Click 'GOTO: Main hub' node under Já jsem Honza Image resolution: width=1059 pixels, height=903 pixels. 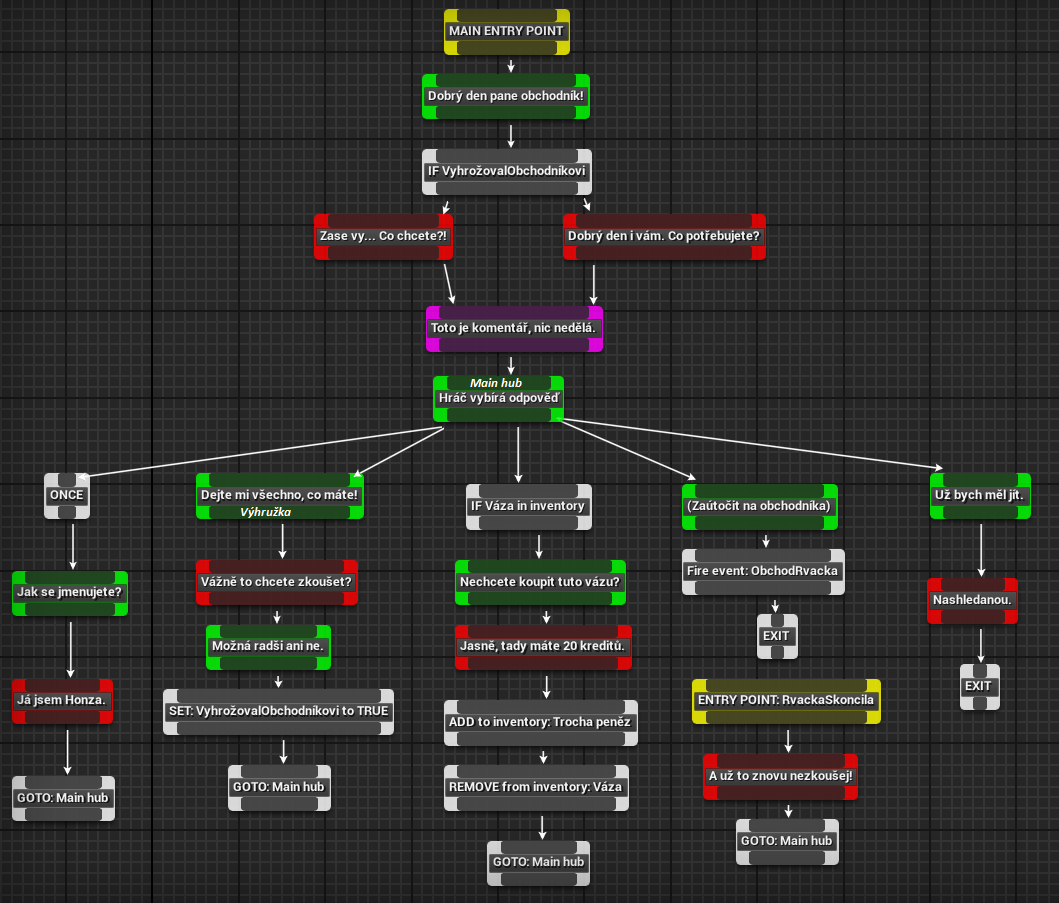point(63,798)
